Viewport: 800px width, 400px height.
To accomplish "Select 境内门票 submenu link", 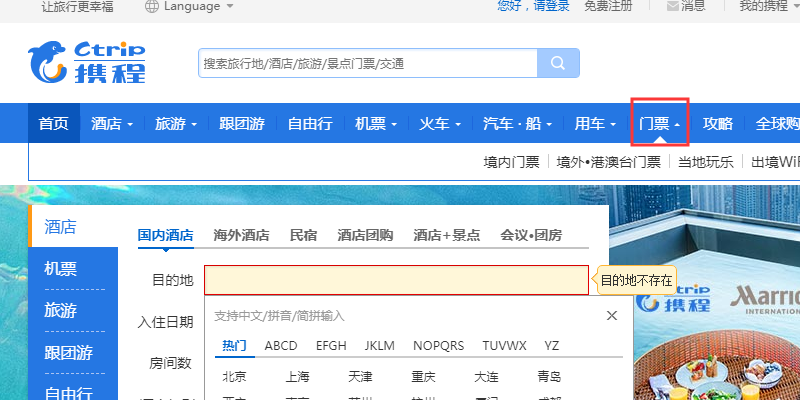I will coord(511,162).
